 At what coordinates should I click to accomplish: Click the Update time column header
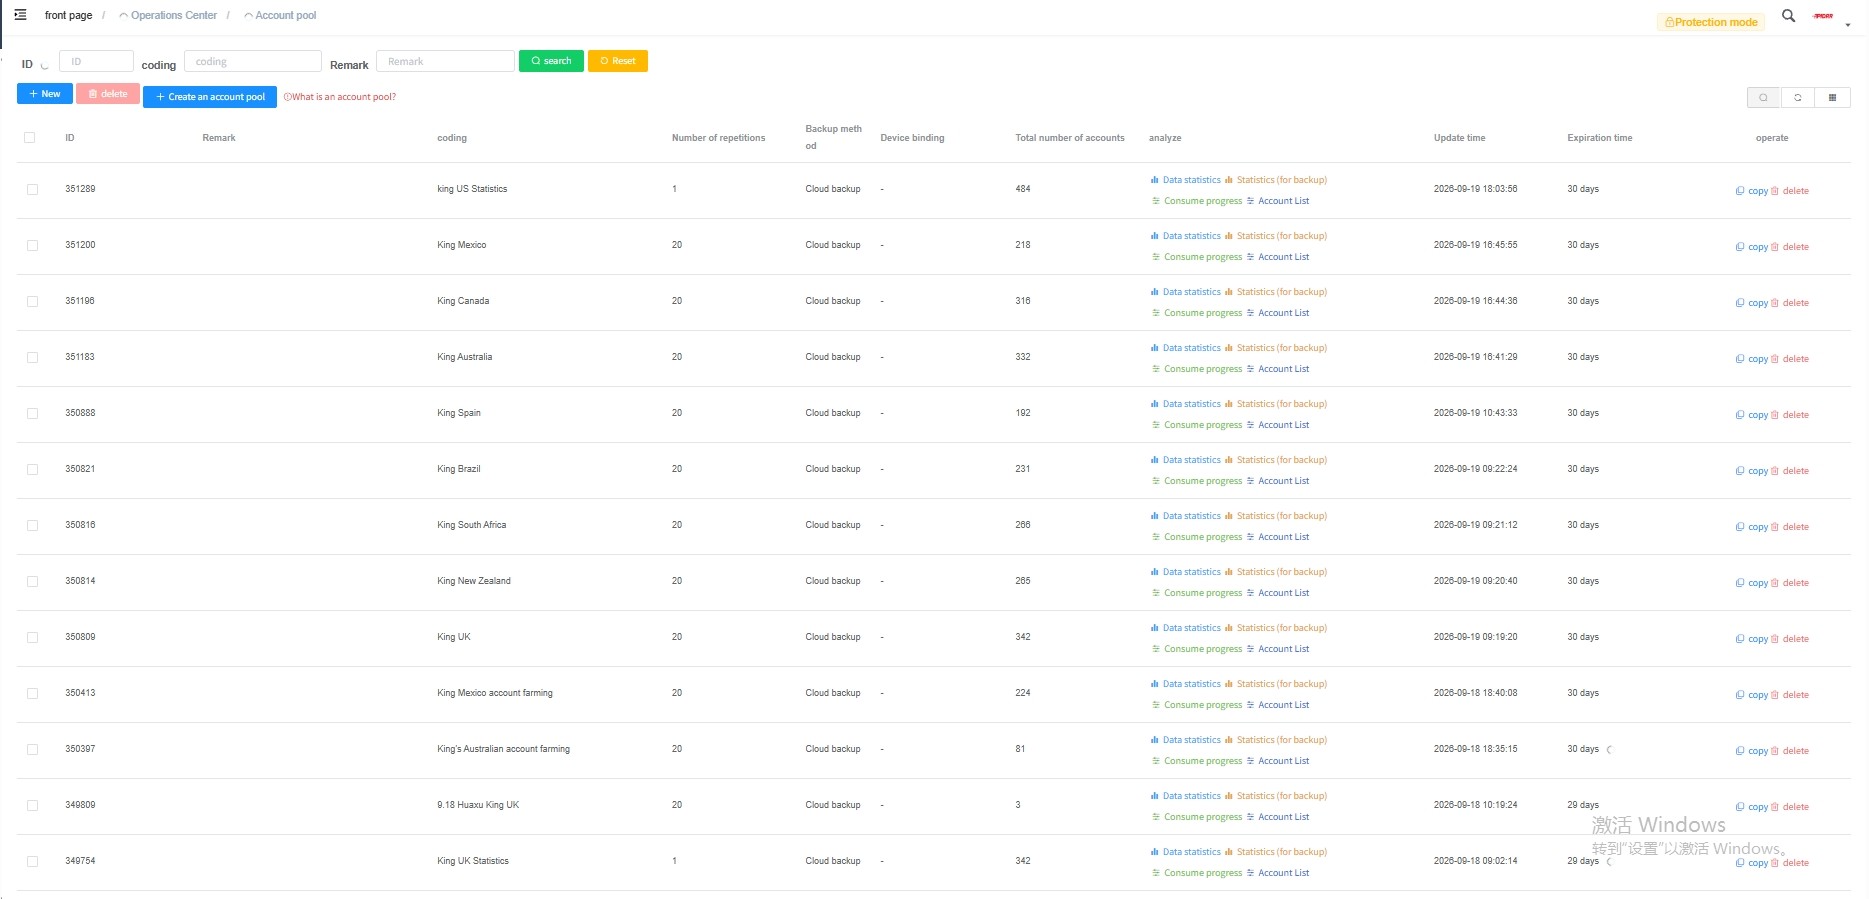pyautogui.click(x=1459, y=138)
